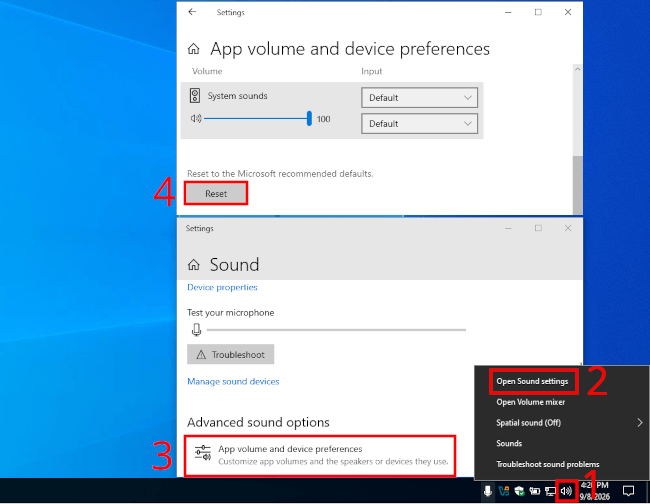Viewport: 650px width, 504px height.
Task: Click the warning icon on the Troubleshoot button
Action: (x=201, y=354)
